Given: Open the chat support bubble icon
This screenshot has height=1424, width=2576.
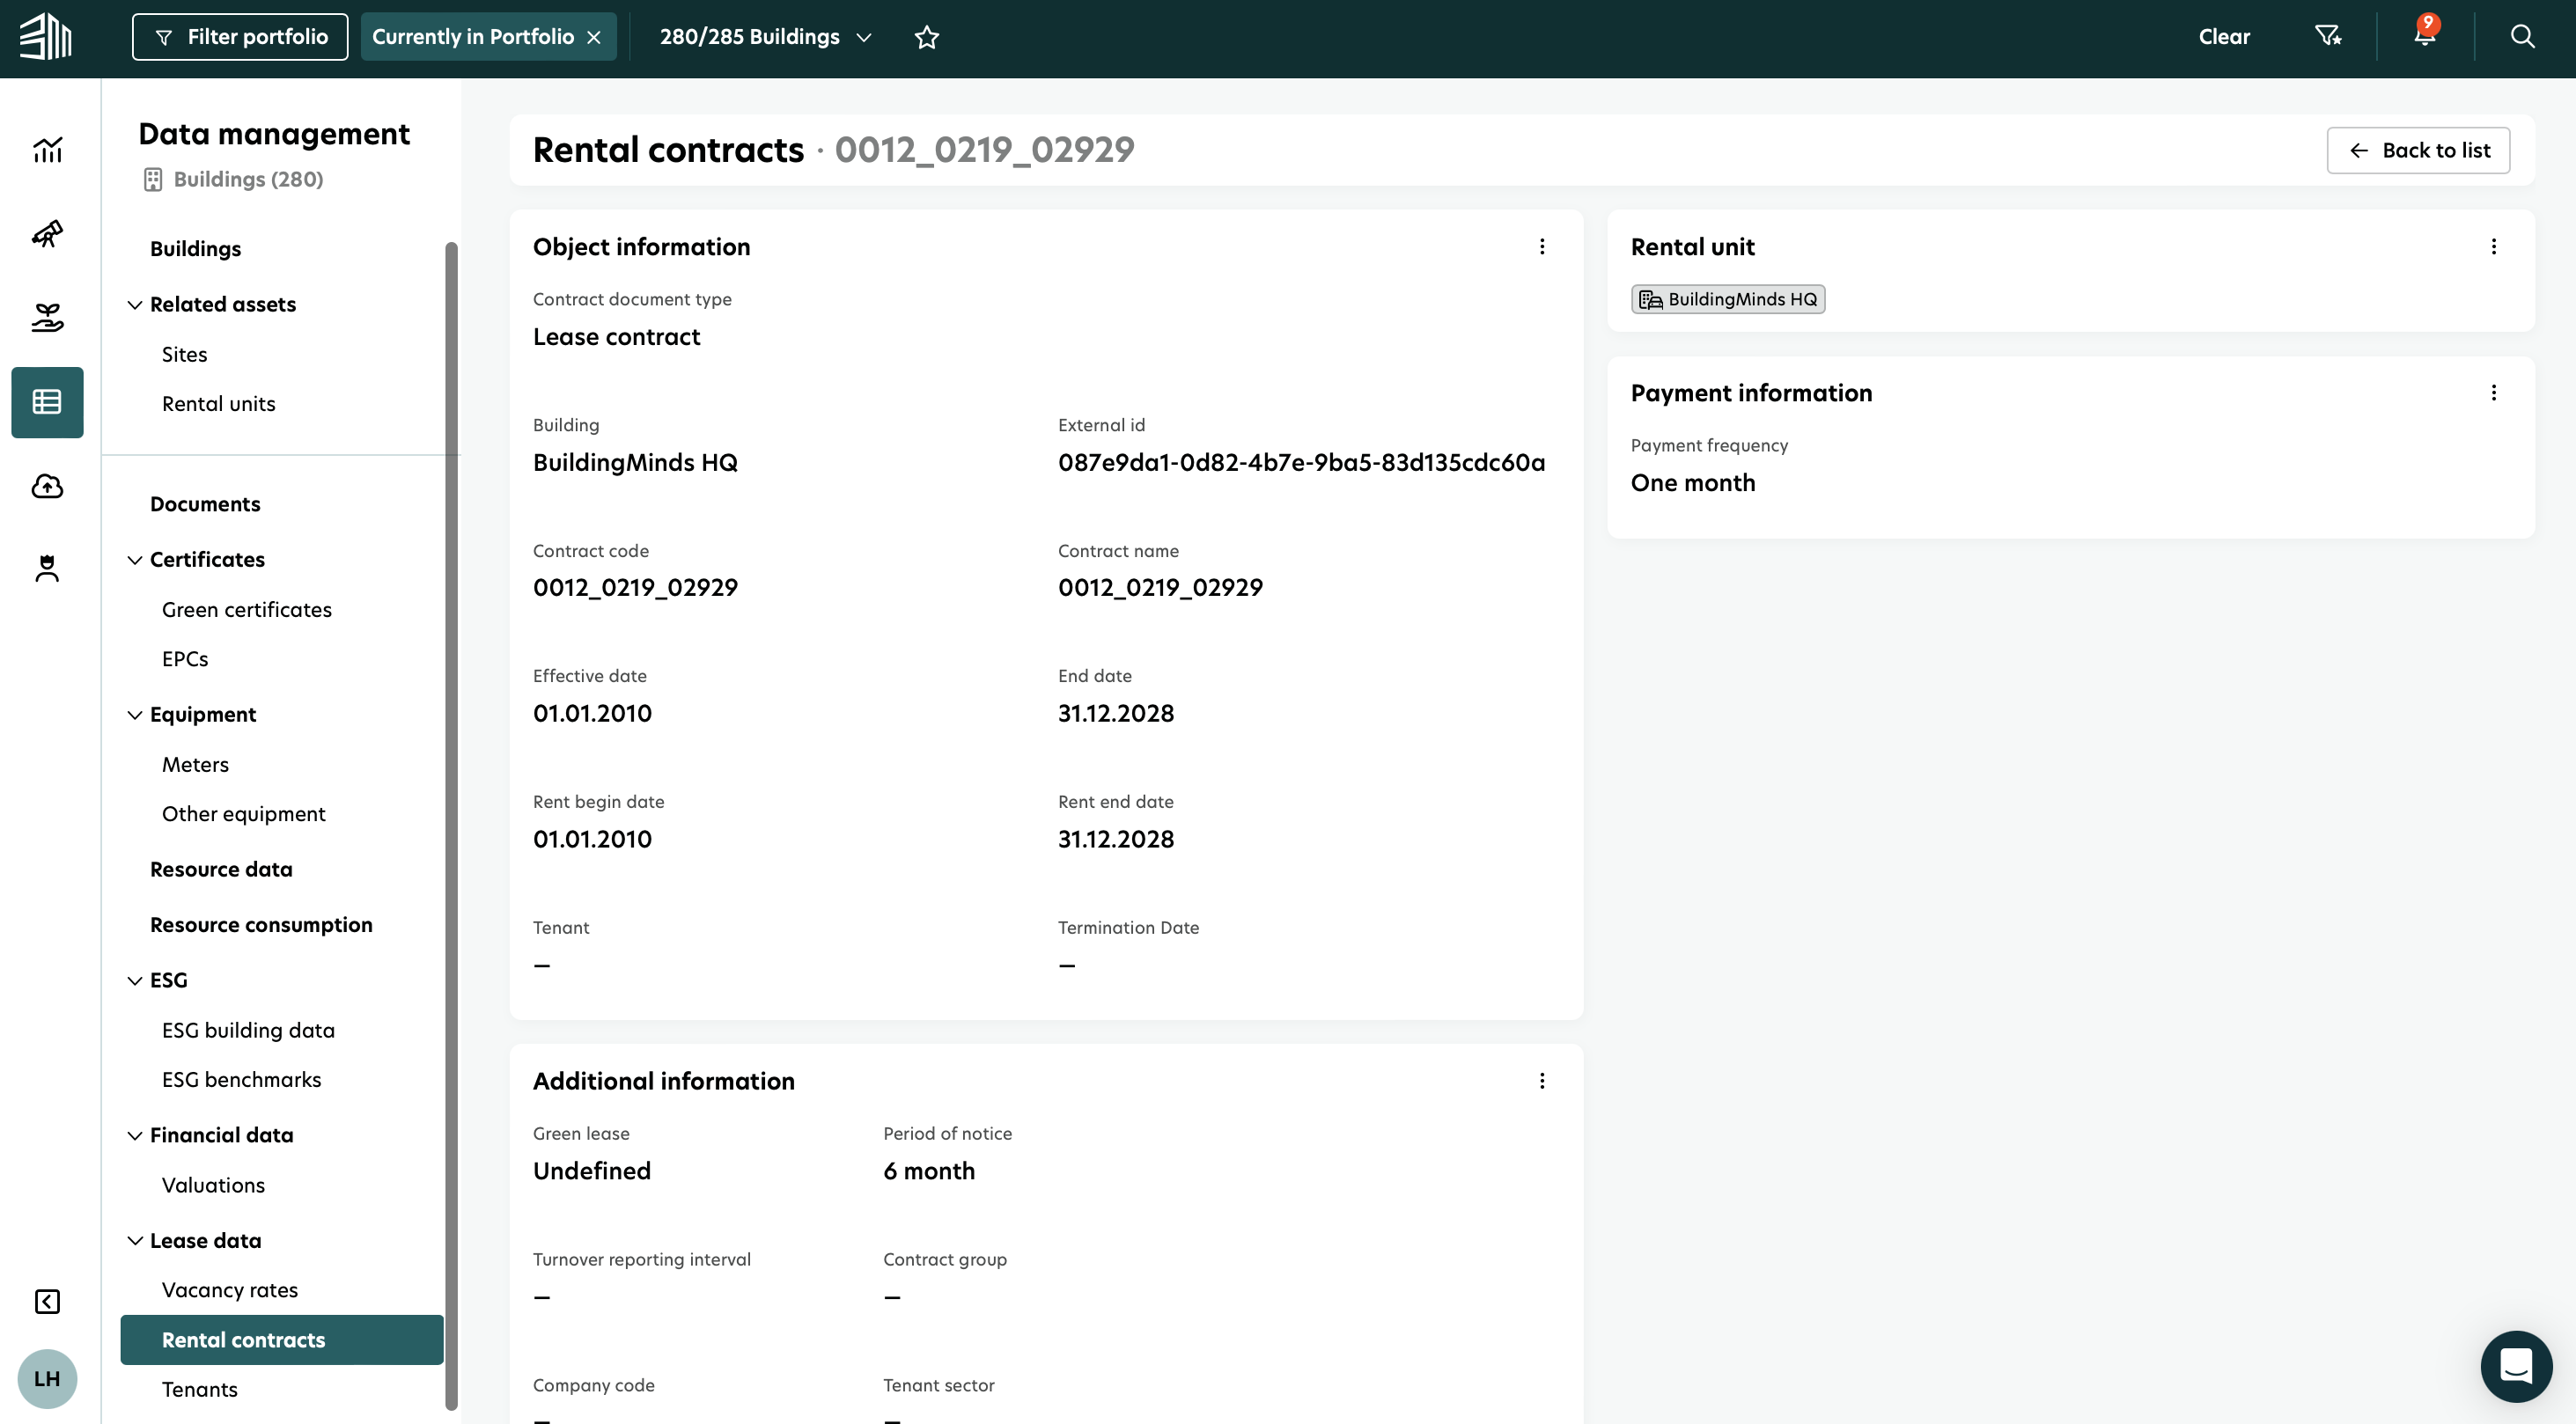Looking at the screenshot, I should [2515, 1365].
